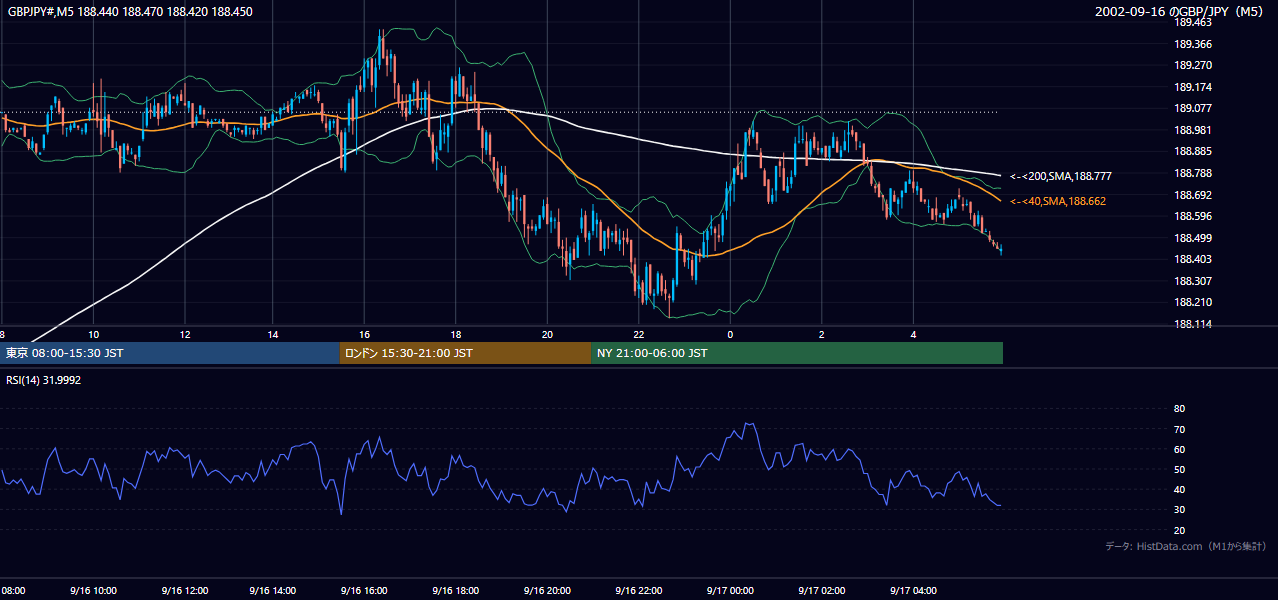
Task: Click the bottom time label 9/16 22:00
Action: pos(639,591)
